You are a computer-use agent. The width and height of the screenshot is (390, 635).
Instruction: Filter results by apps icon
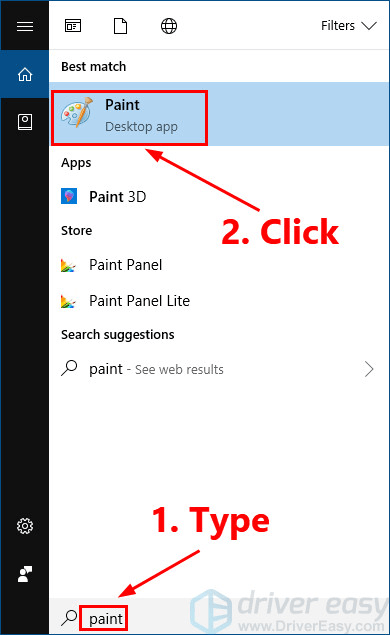73,26
